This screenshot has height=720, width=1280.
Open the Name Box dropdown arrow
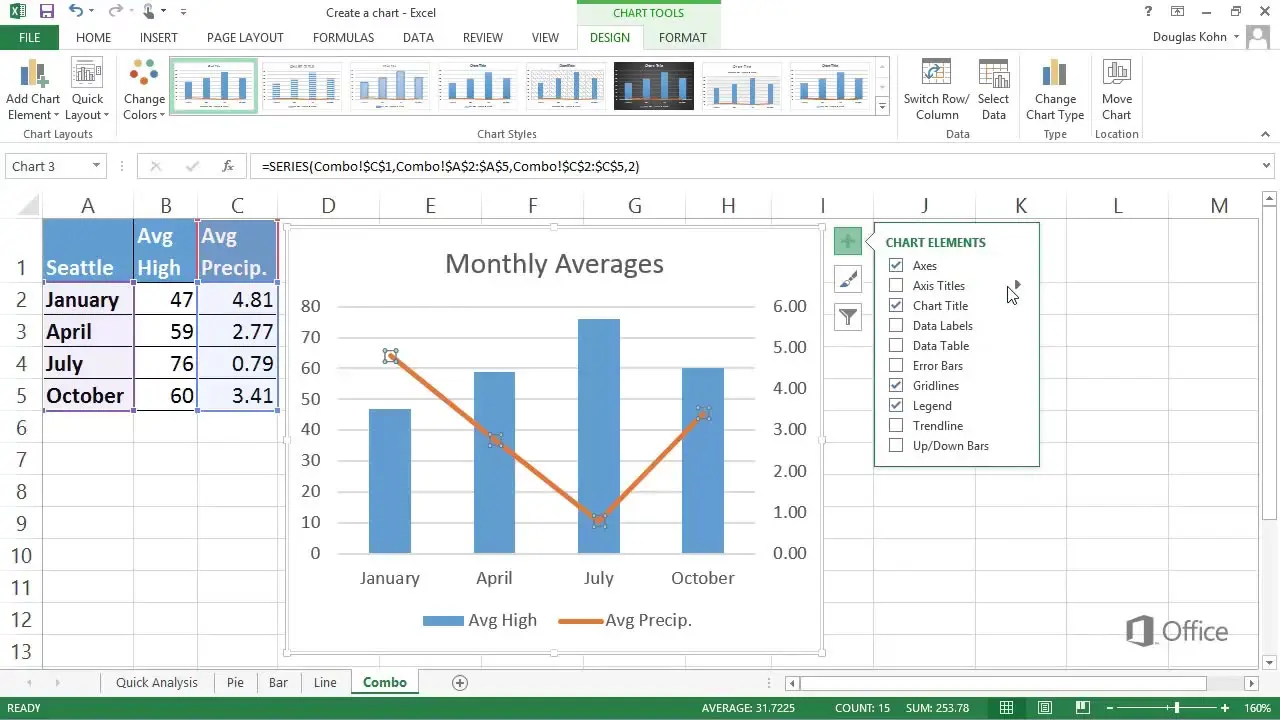(96, 166)
